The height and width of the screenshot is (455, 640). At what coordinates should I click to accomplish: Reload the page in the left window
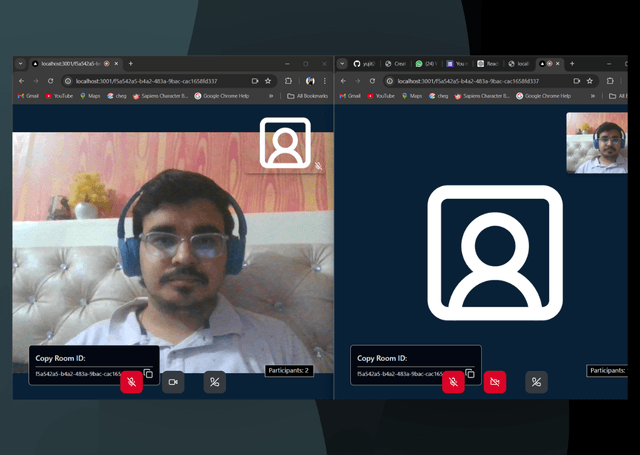click(50, 81)
